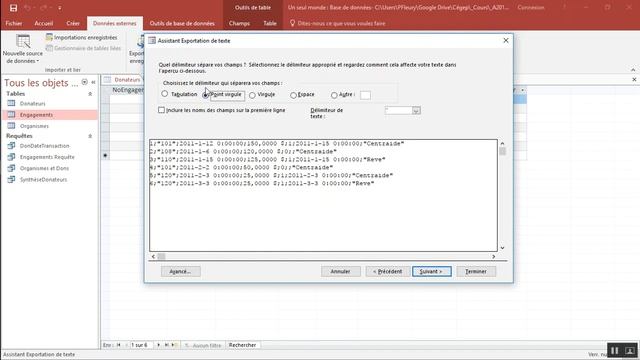Open the SynthèseDonateurs query icon
This screenshot has height=360, width=640.
point(11,179)
